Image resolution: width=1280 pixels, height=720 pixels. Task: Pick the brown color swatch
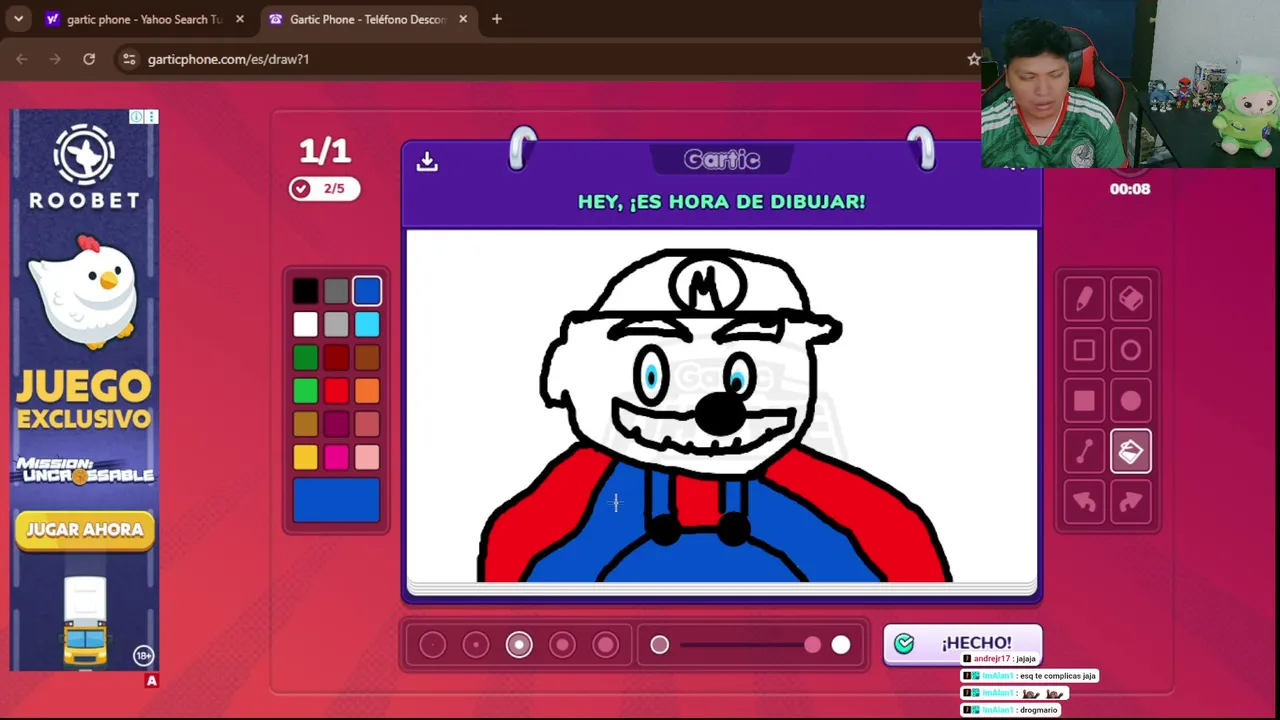coord(367,357)
